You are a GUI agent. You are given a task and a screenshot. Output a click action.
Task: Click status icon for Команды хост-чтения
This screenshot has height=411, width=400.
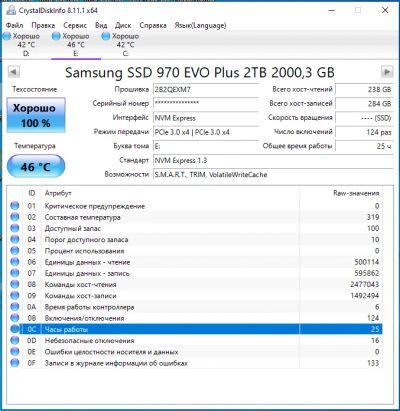(x=15, y=285)
